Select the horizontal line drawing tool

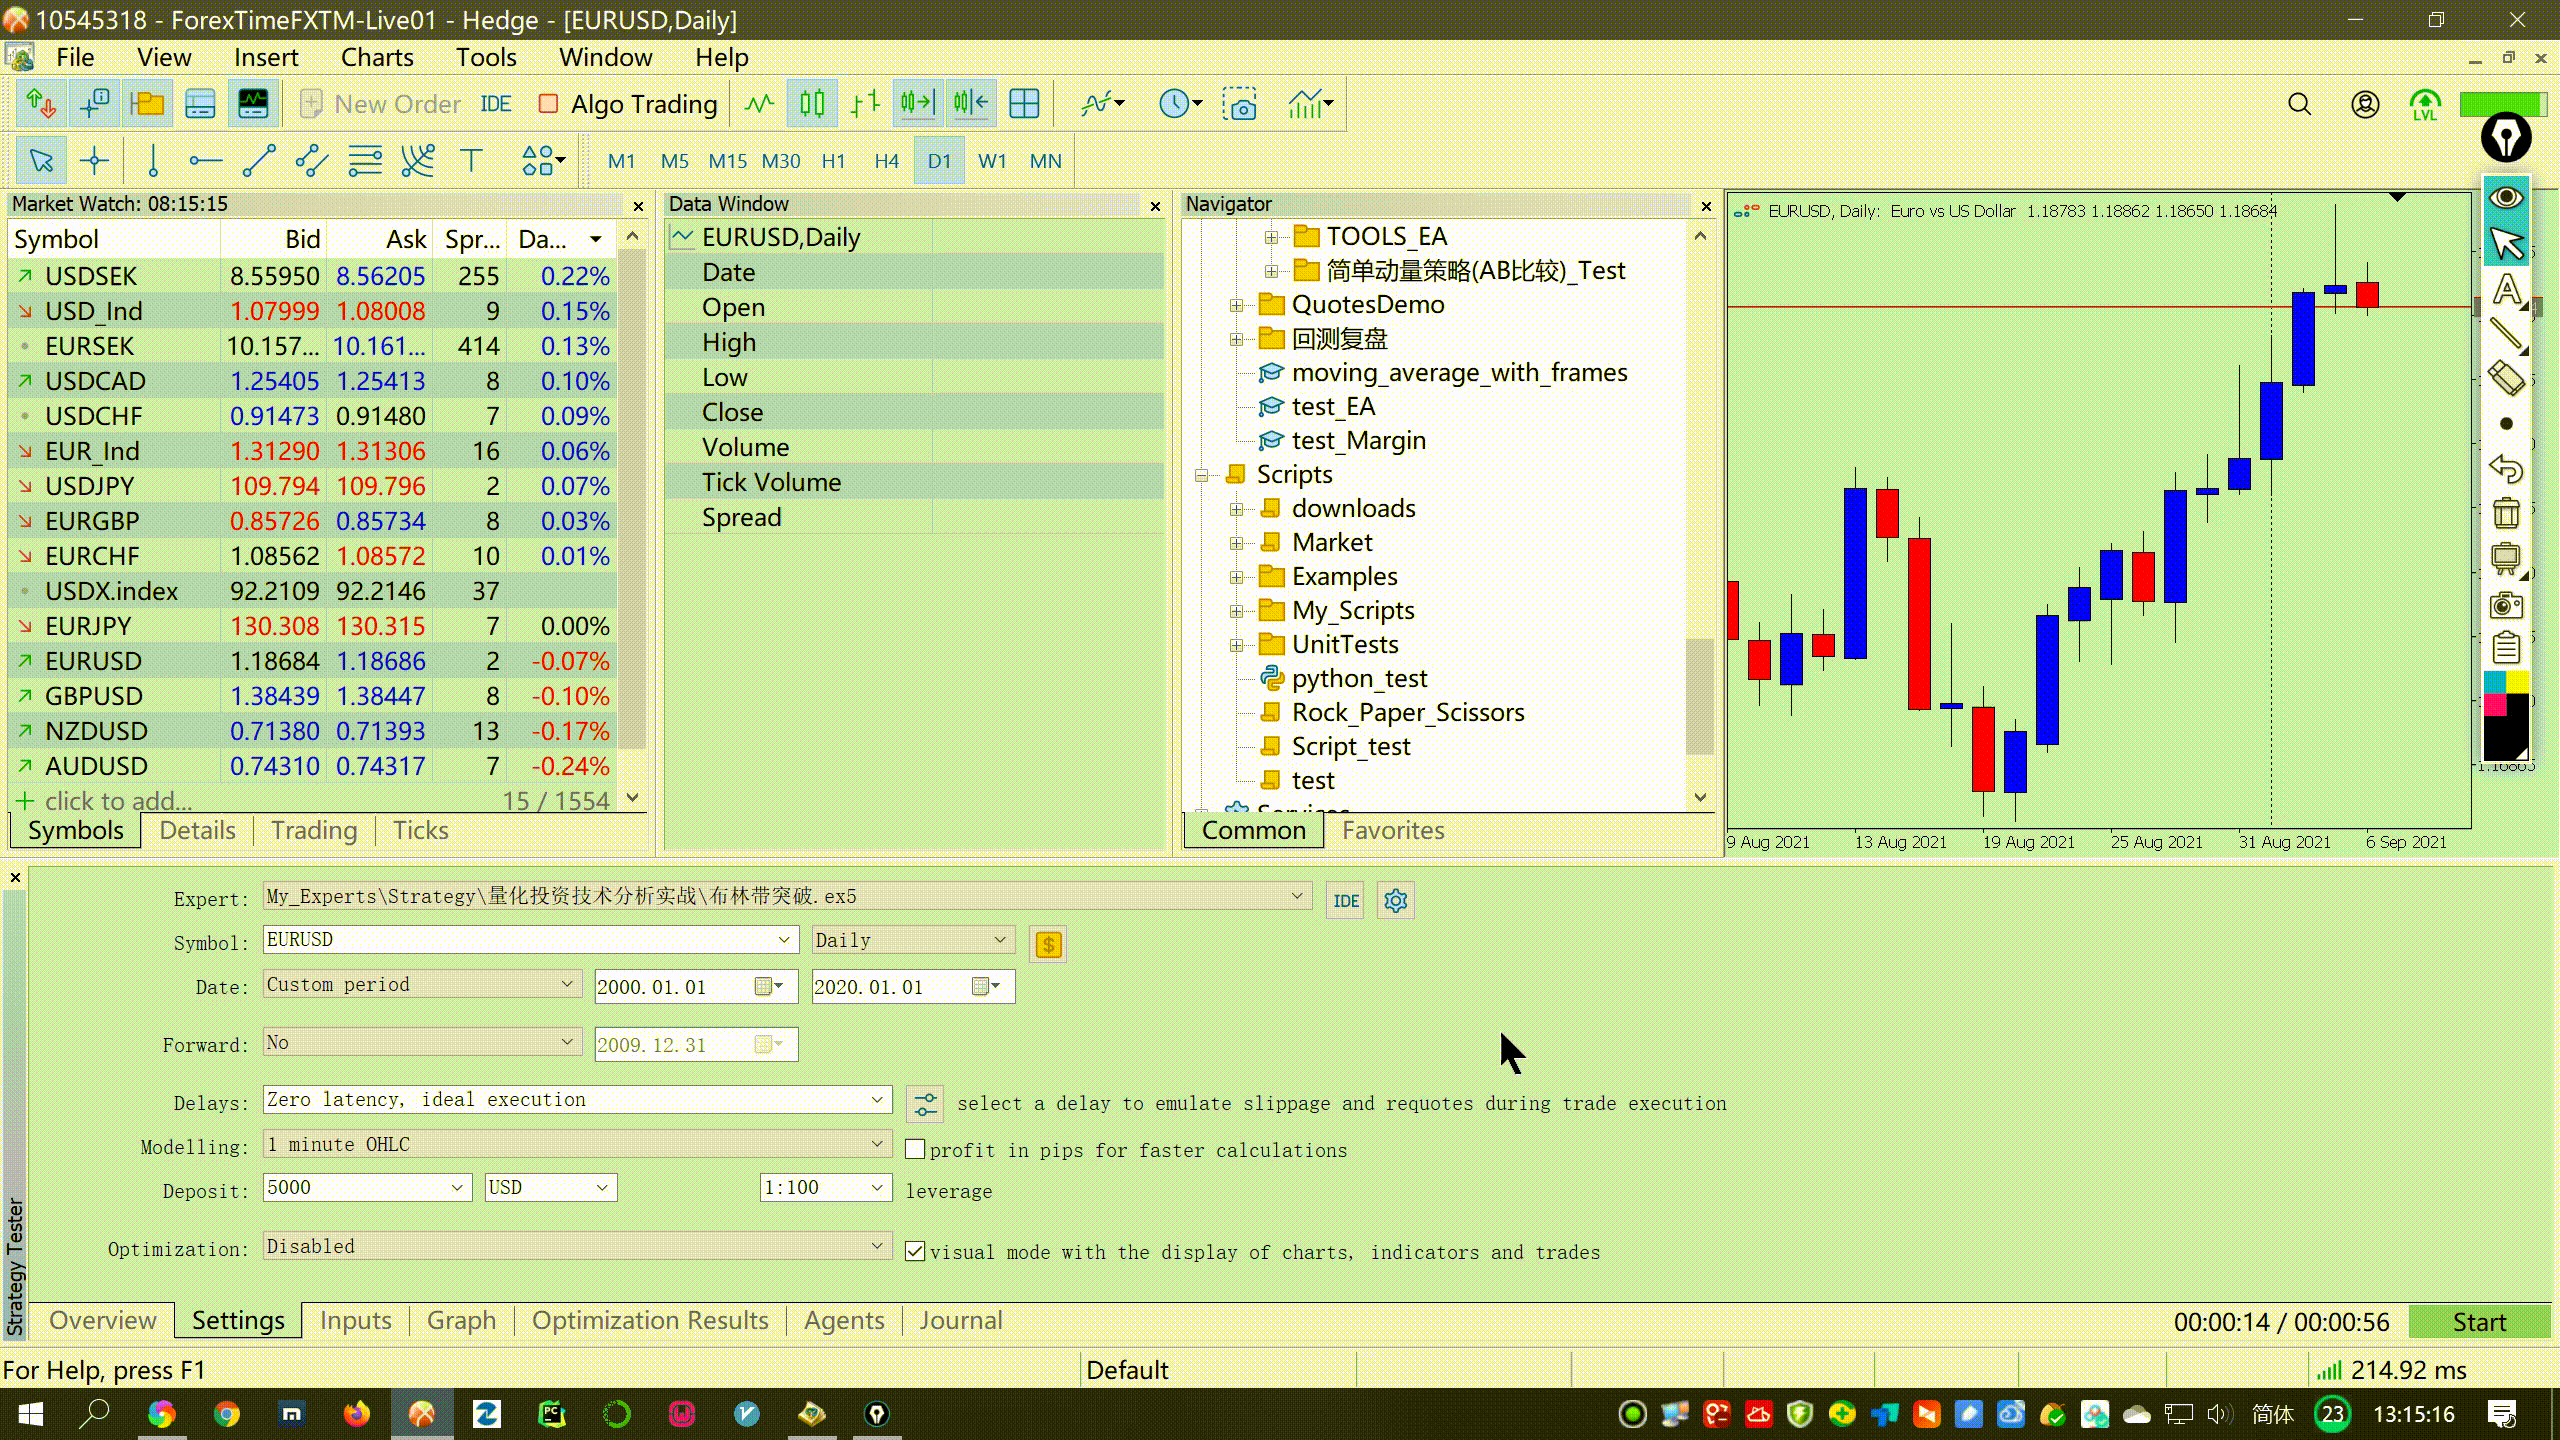(206, 161)
